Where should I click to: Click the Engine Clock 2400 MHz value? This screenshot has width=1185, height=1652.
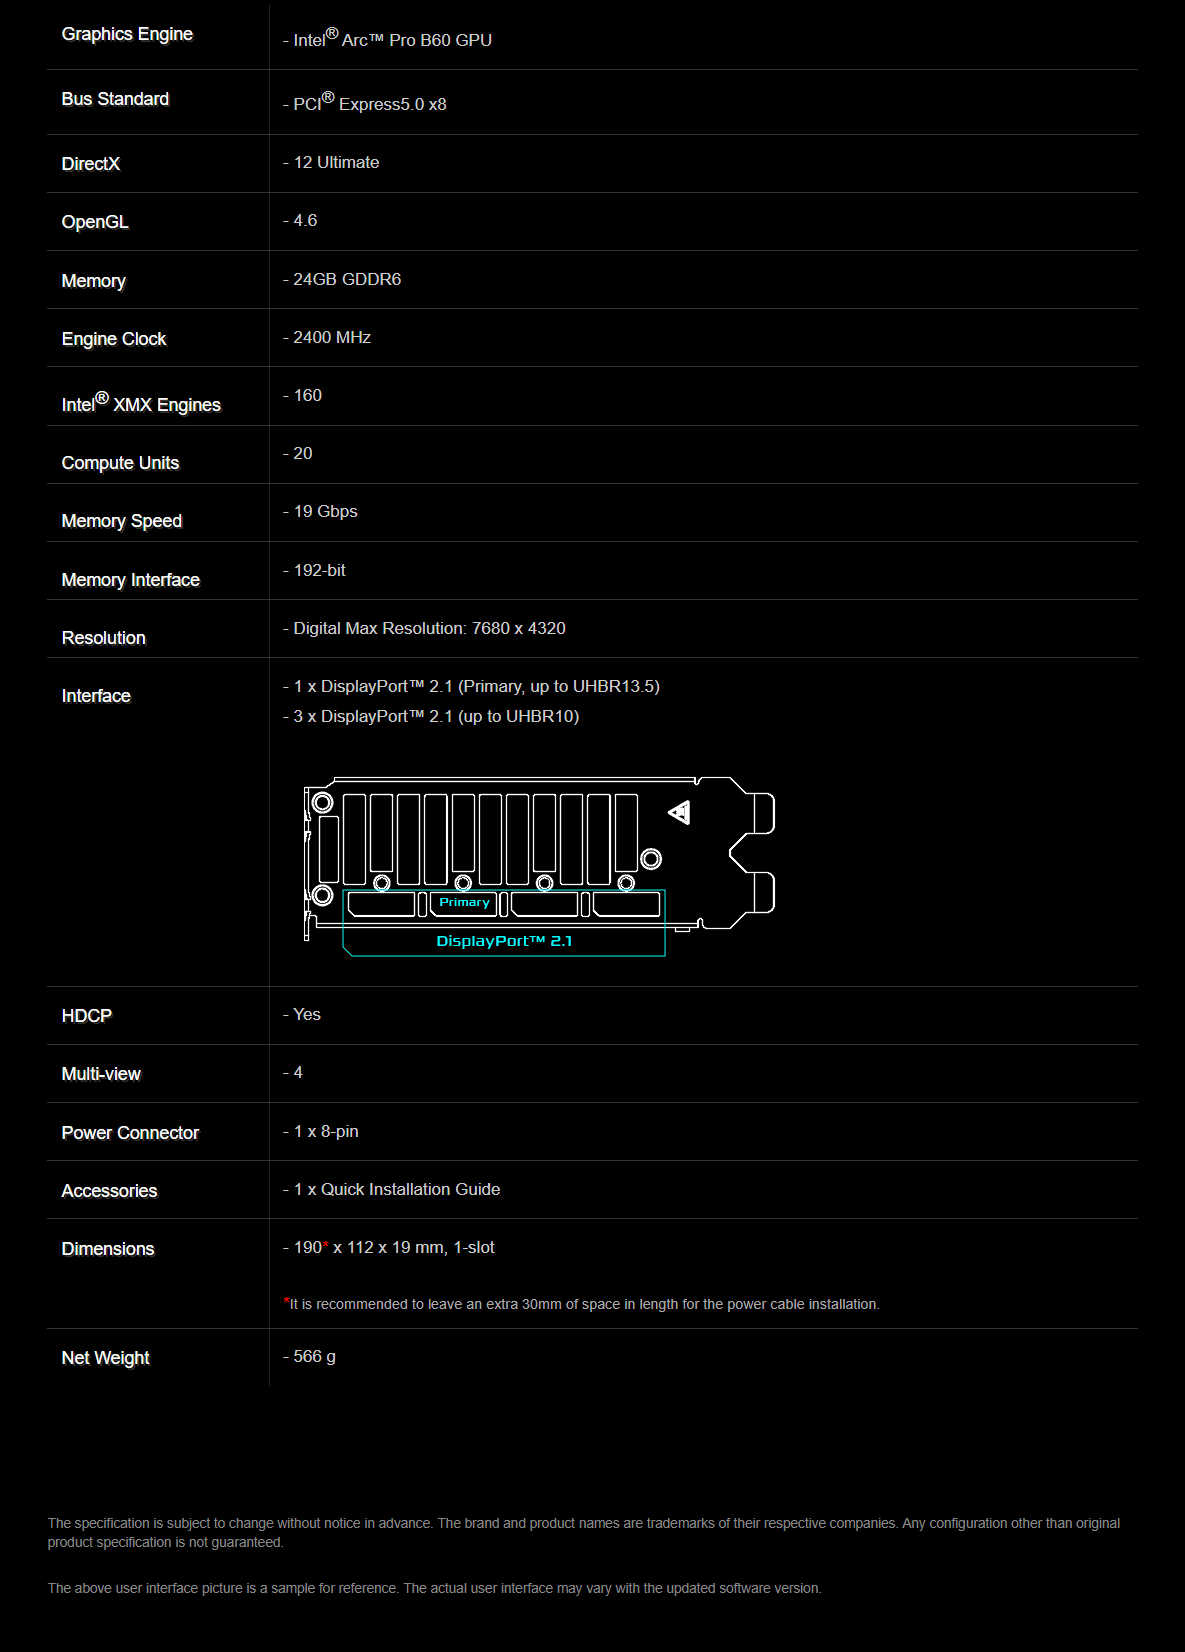(331, 338)
